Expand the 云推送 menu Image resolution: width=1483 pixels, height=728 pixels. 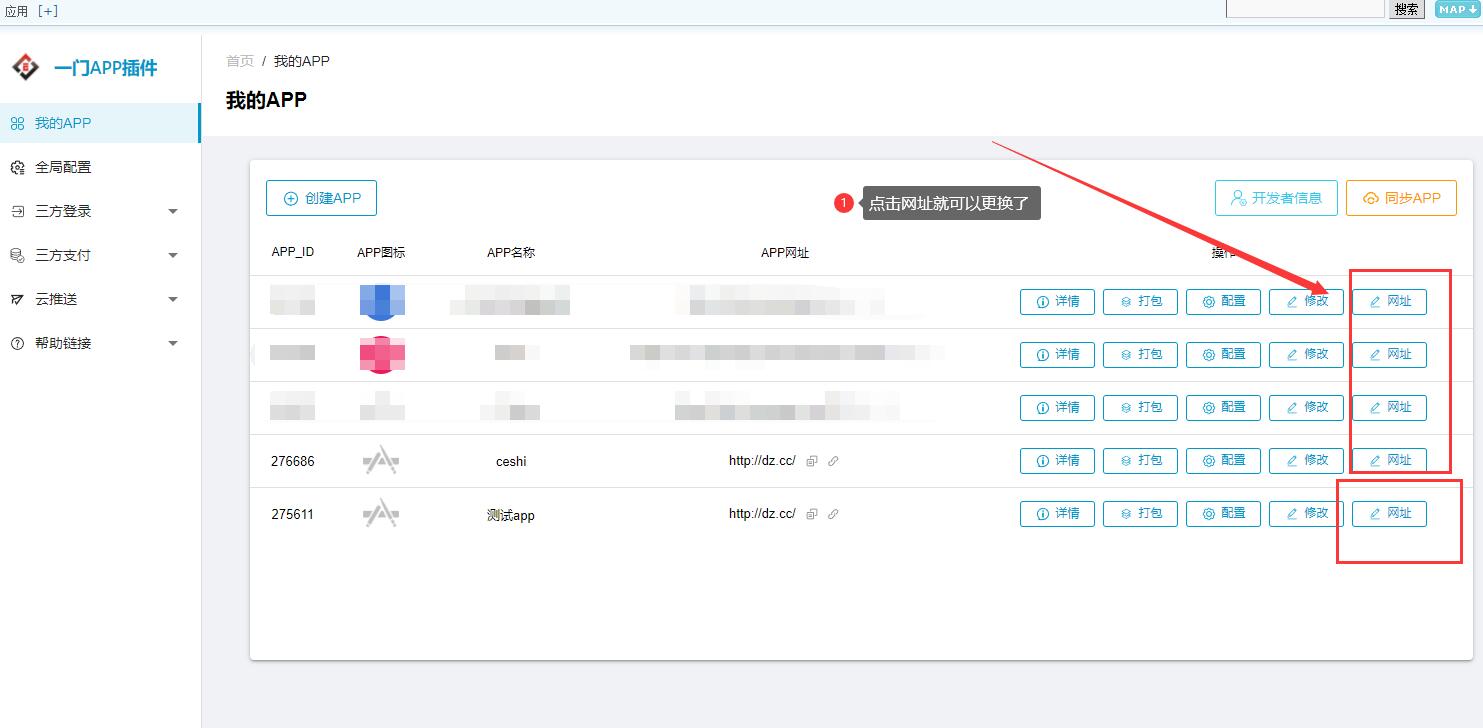pos(100,299)
